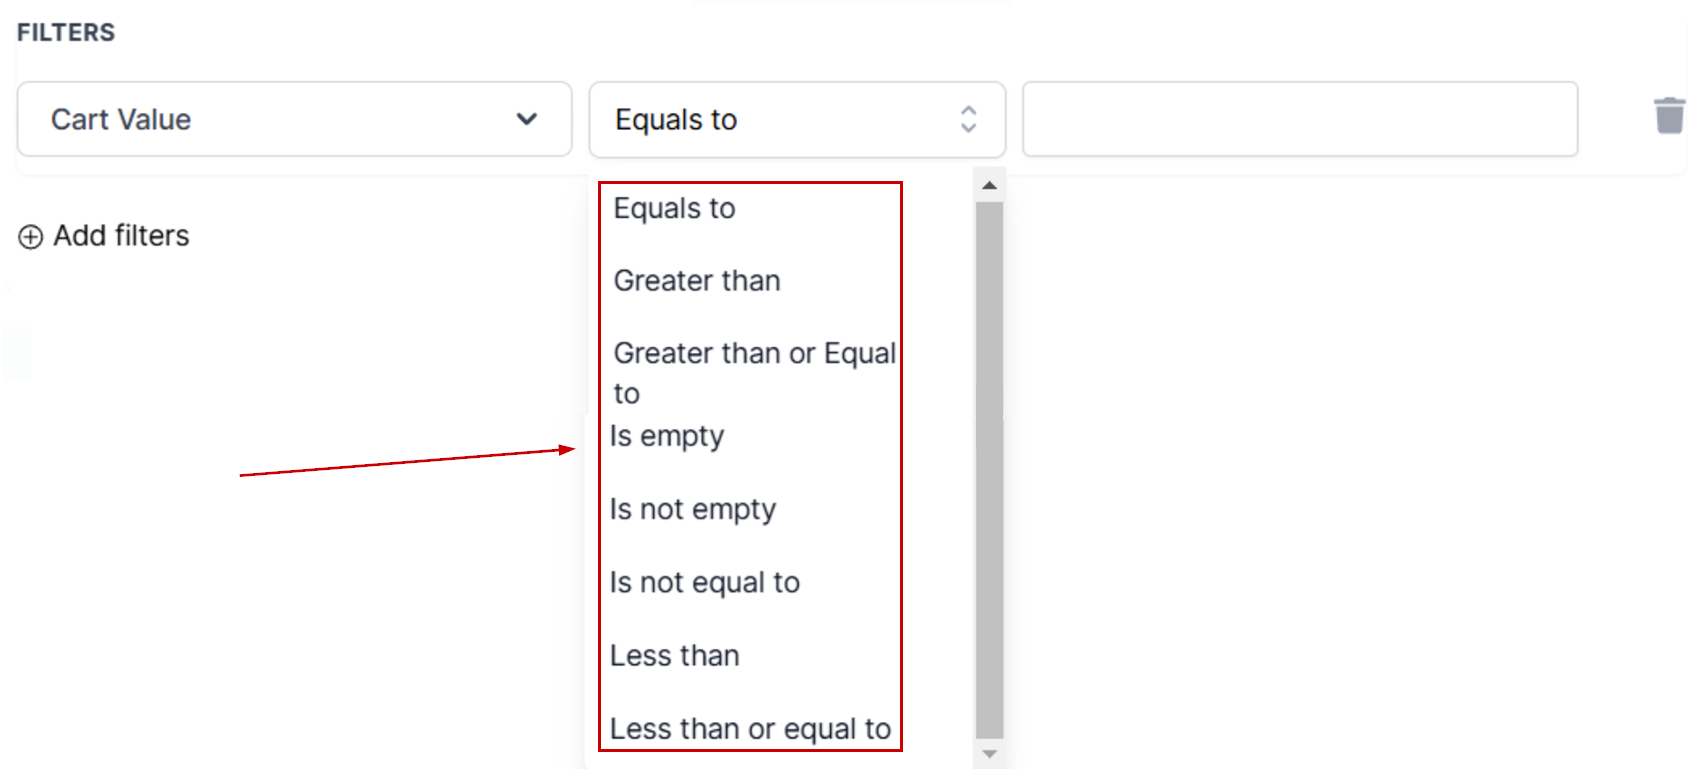1700x769 pixels.
Task: Select the Equals to option in list
Action: 675,208
